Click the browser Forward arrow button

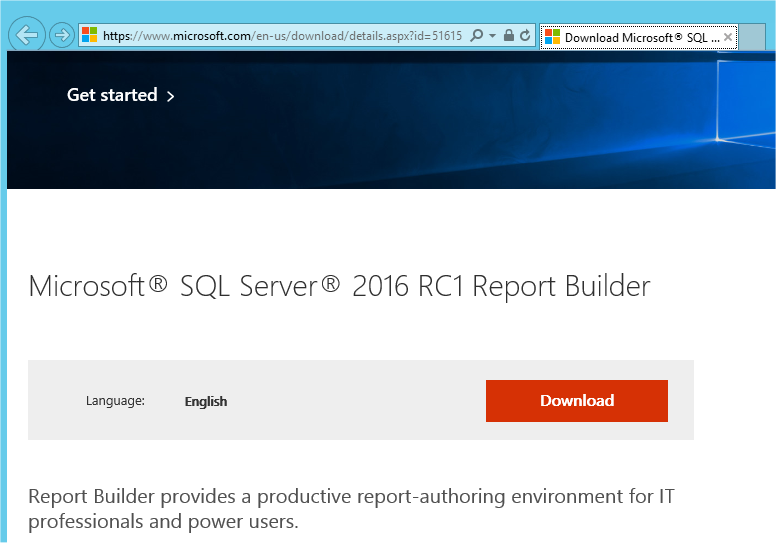tap(62, 35)
